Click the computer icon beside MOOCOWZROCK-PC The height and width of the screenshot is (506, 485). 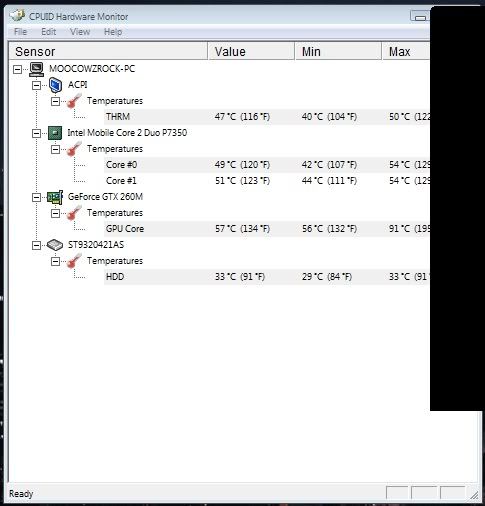[36, 69]
